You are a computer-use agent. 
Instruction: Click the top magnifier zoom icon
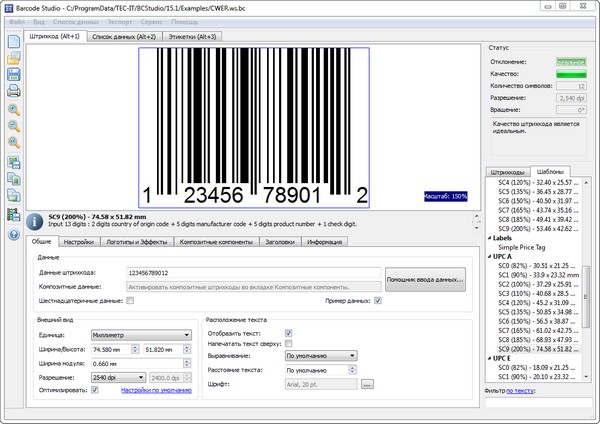click(14, 109)
